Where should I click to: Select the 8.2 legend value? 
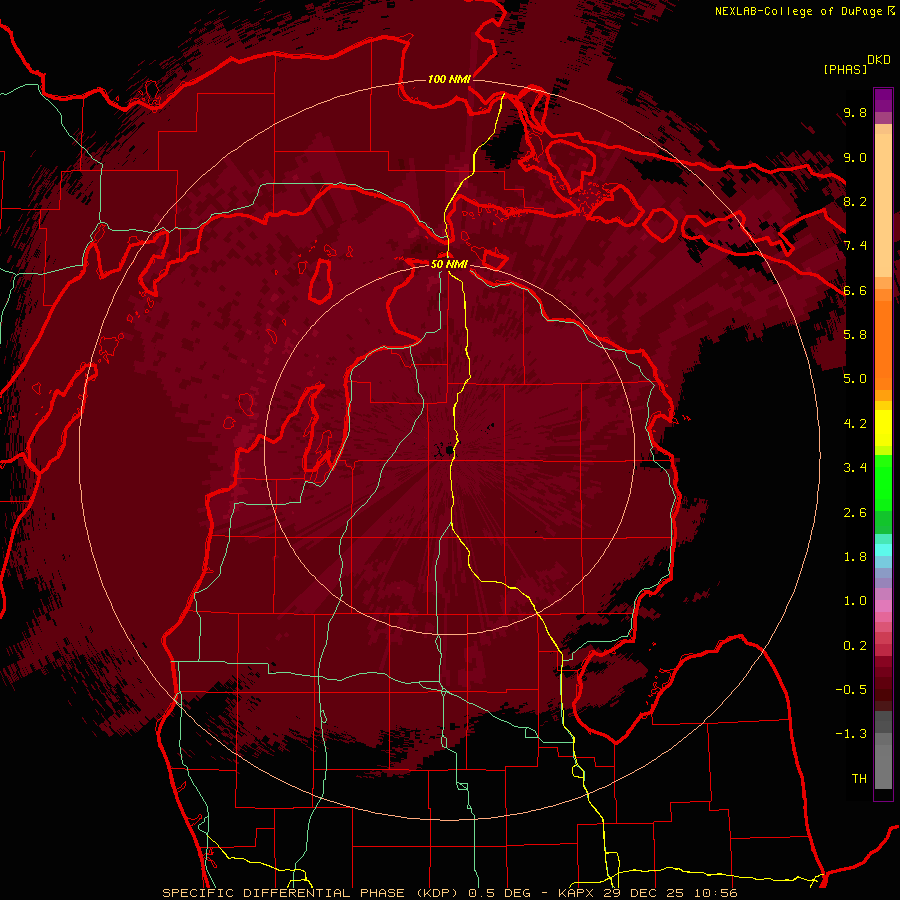[855, 201]
